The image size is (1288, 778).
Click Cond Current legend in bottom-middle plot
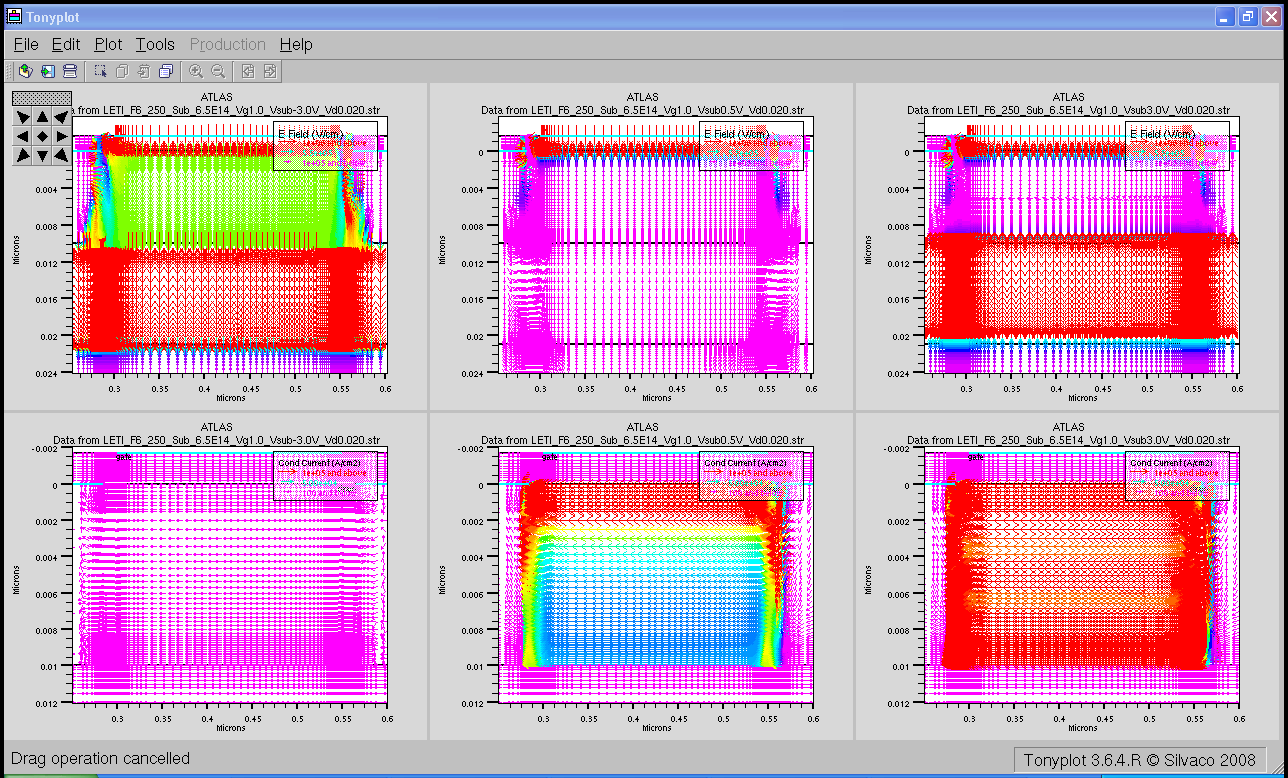pyautogui.click(x=751, y=476)
